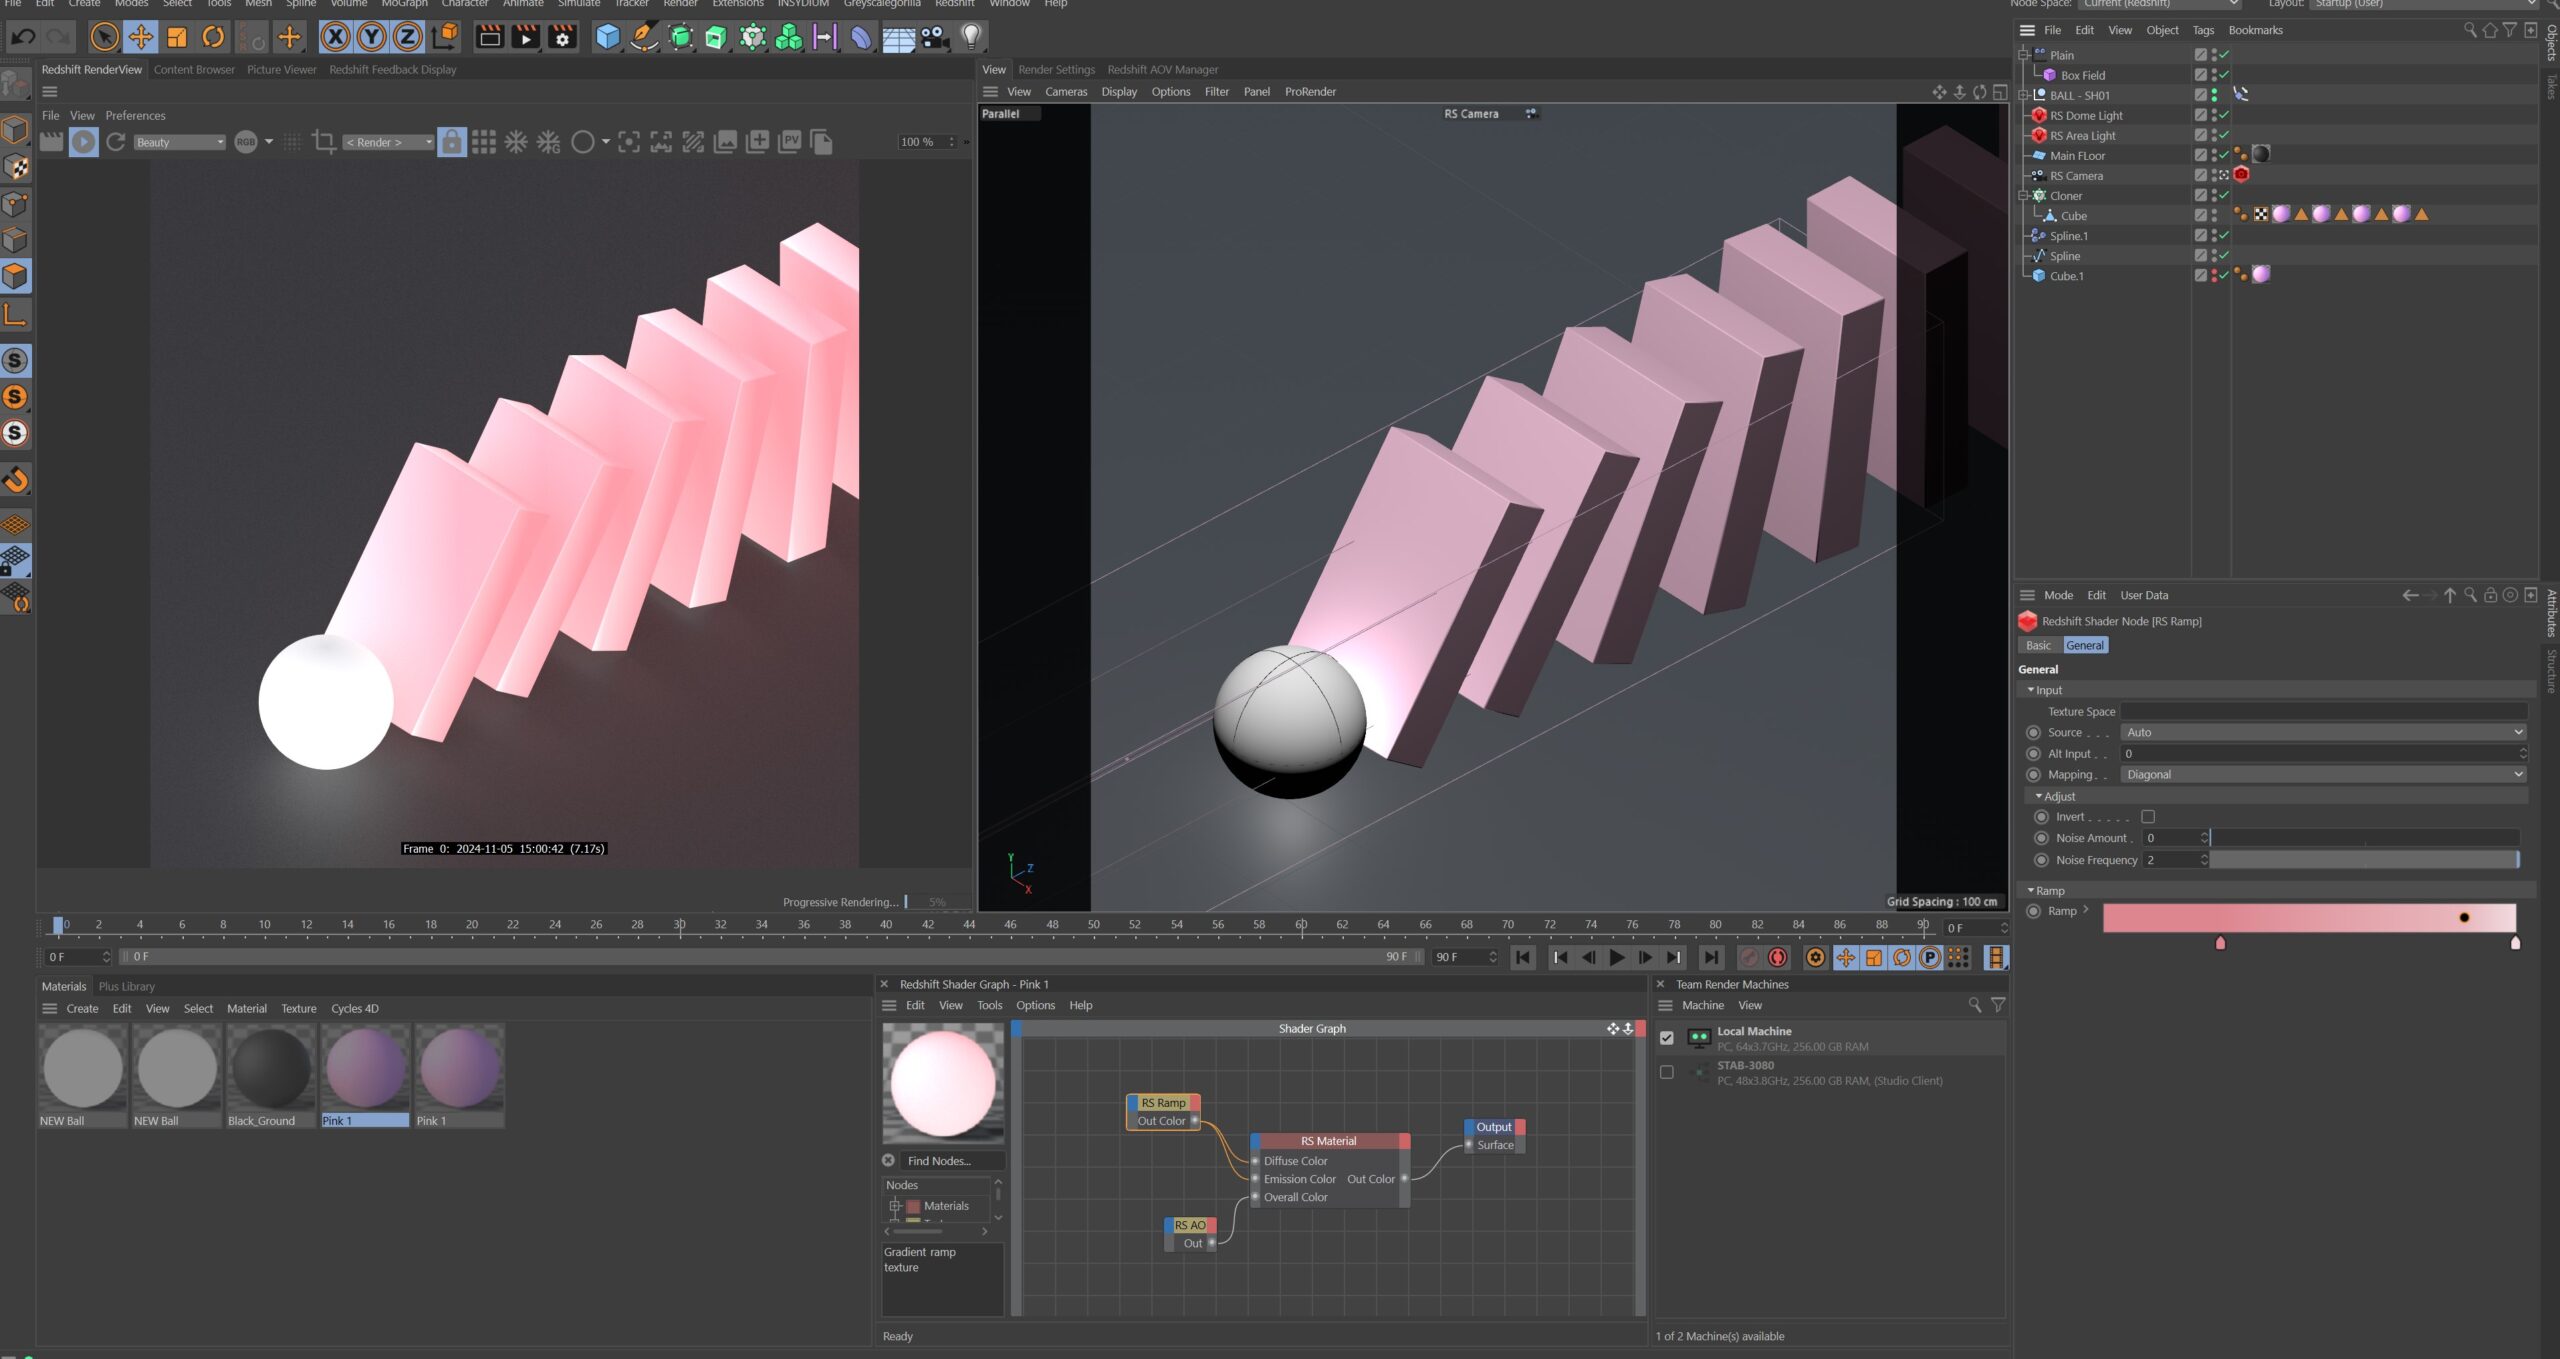Screen dimensions: 2560x1359
Task: Open the Beauty AOV dropdown
Action: pos(179,142)
